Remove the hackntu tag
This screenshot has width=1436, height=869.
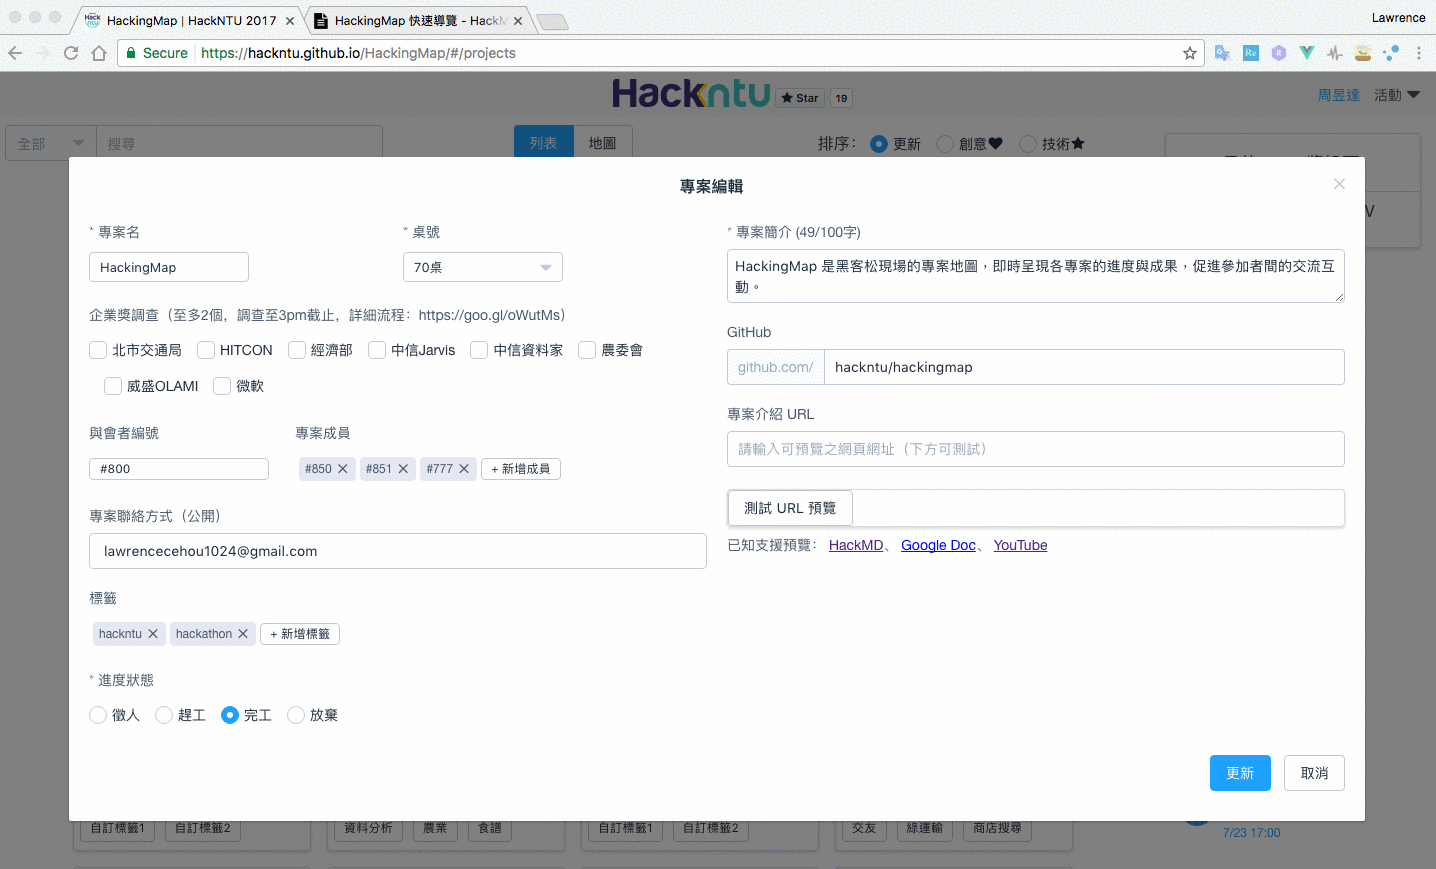[153, 634]
